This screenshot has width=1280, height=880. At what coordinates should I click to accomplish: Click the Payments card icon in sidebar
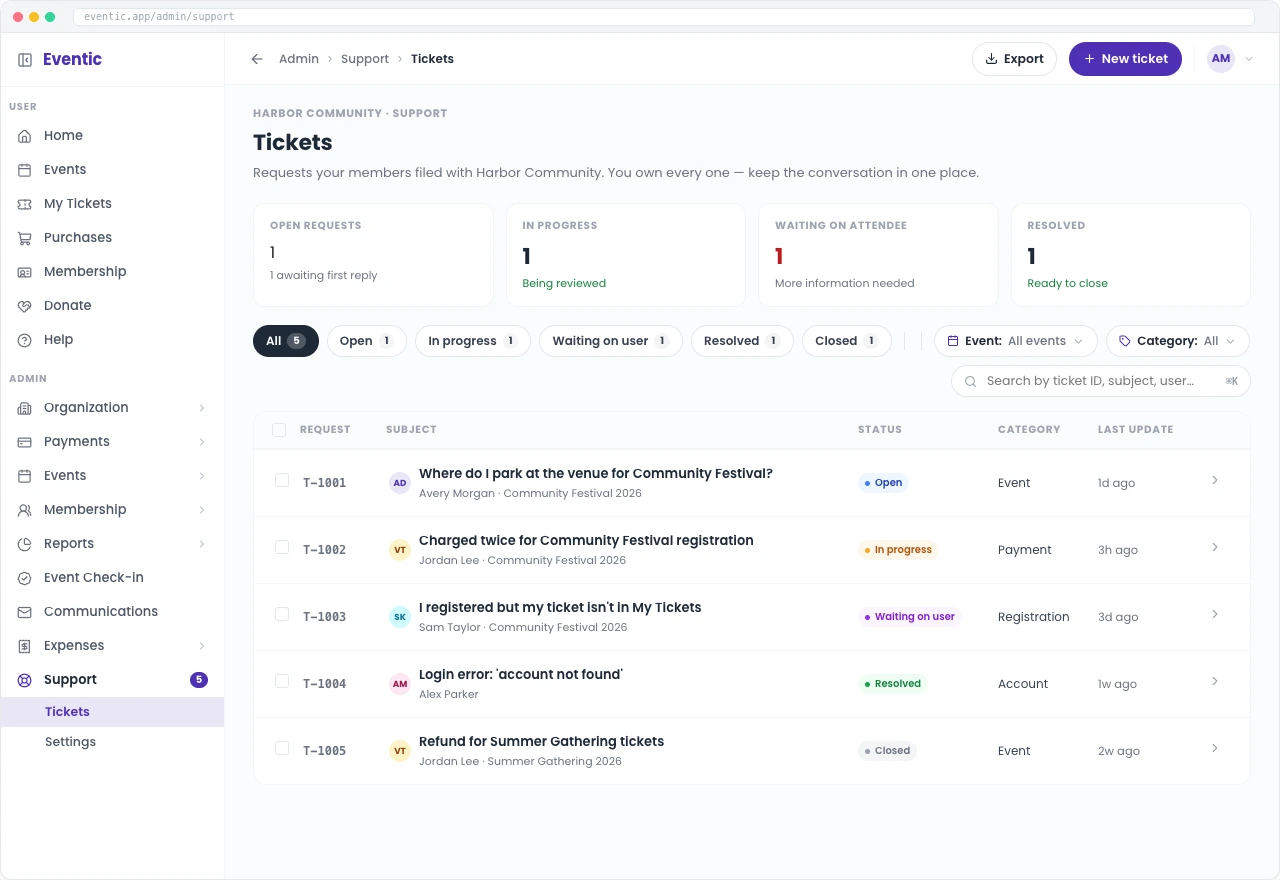[x=25, y=442]
